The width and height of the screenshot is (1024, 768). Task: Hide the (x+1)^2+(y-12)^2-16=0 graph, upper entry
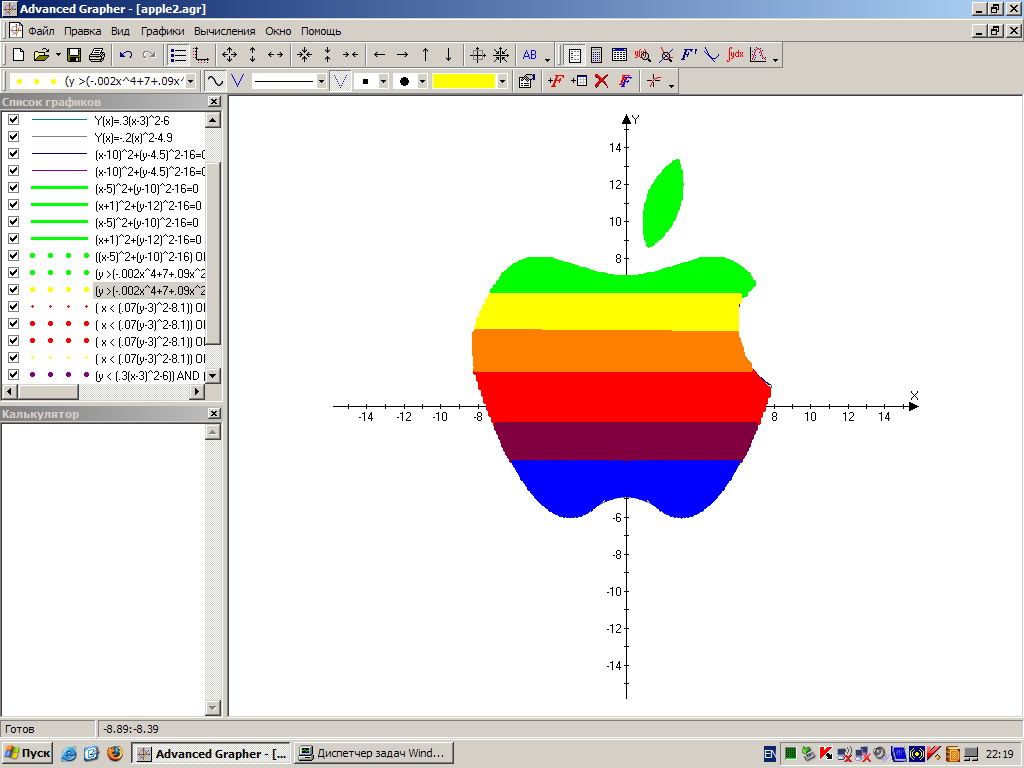coord(14,205)
